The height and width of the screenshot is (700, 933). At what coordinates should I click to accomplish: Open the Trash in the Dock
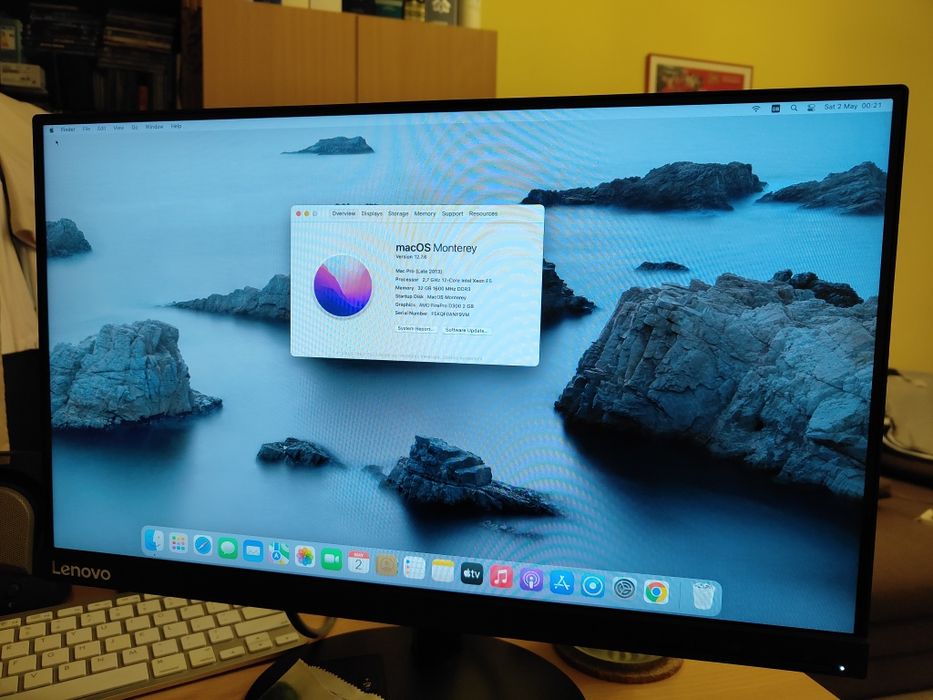pyautogui.click(x=702, y=596)
